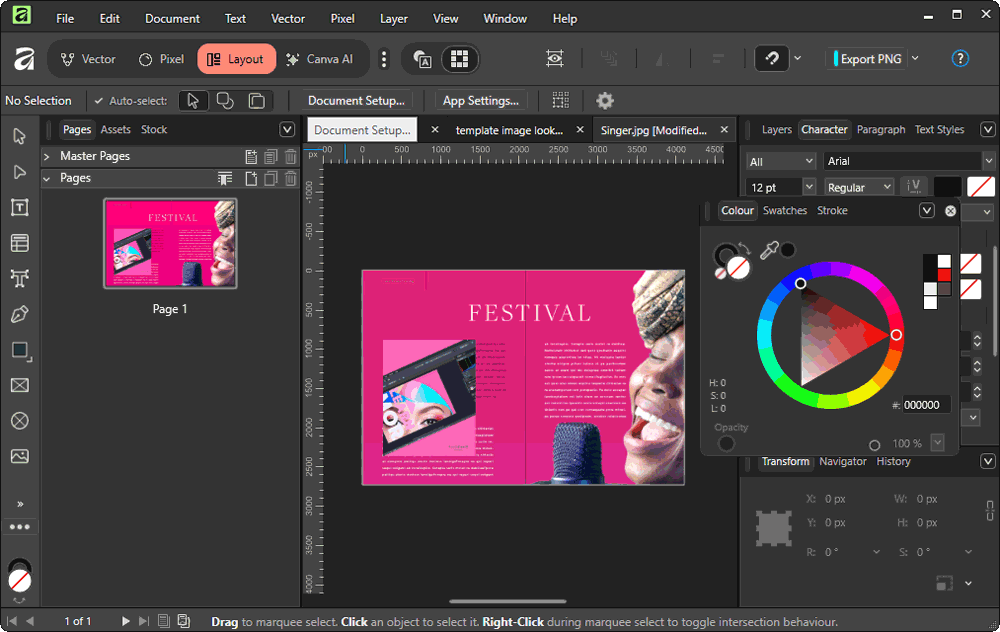Pick the colour picker eyedropper icon

click(768, 250)
